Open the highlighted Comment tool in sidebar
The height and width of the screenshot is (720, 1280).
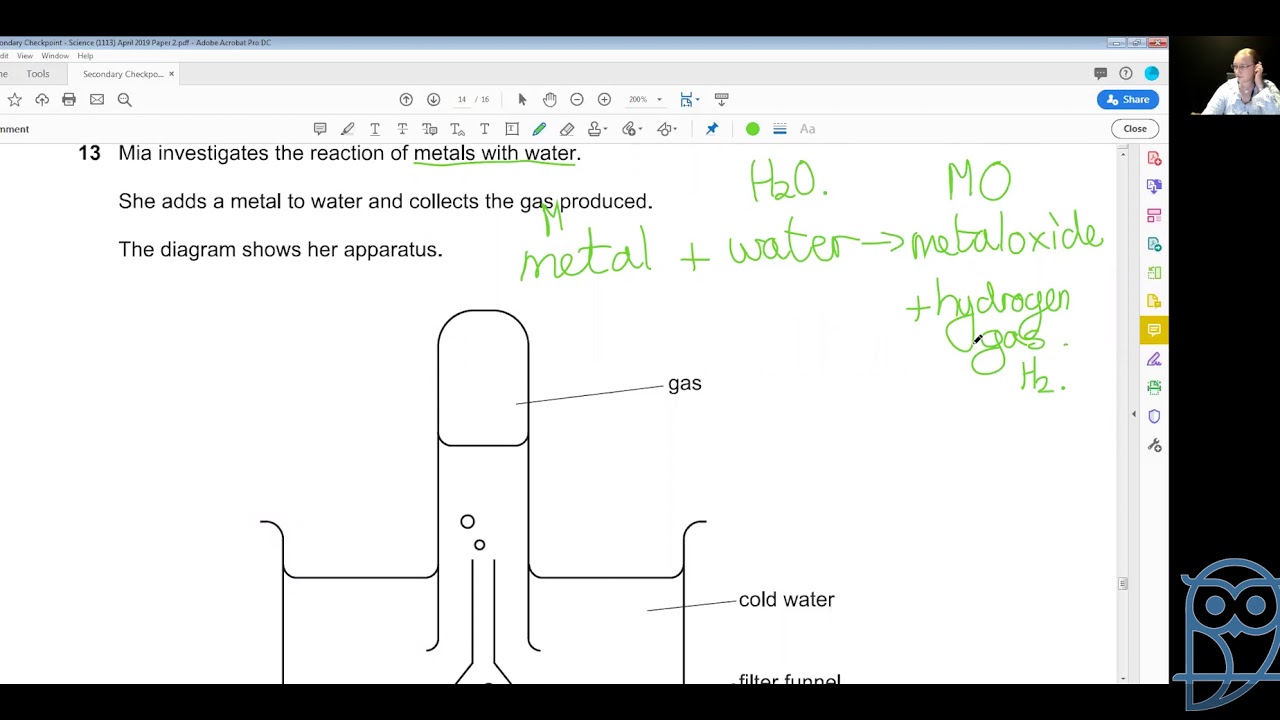click(x=1154, y=330)
